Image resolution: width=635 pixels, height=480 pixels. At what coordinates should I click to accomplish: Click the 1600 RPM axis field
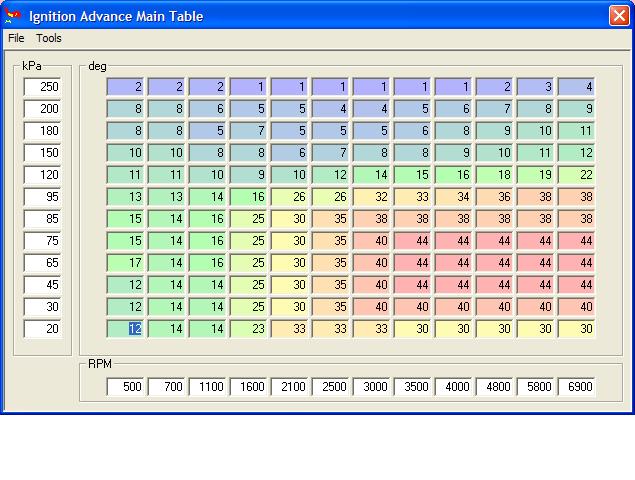[x=249, y=386]
